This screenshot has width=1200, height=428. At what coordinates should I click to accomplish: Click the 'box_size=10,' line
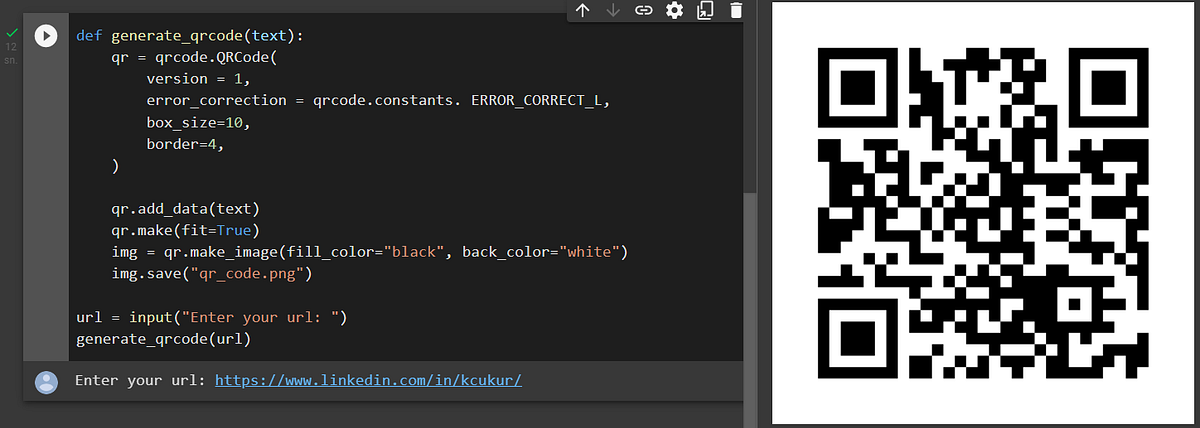tap(198, 123)
